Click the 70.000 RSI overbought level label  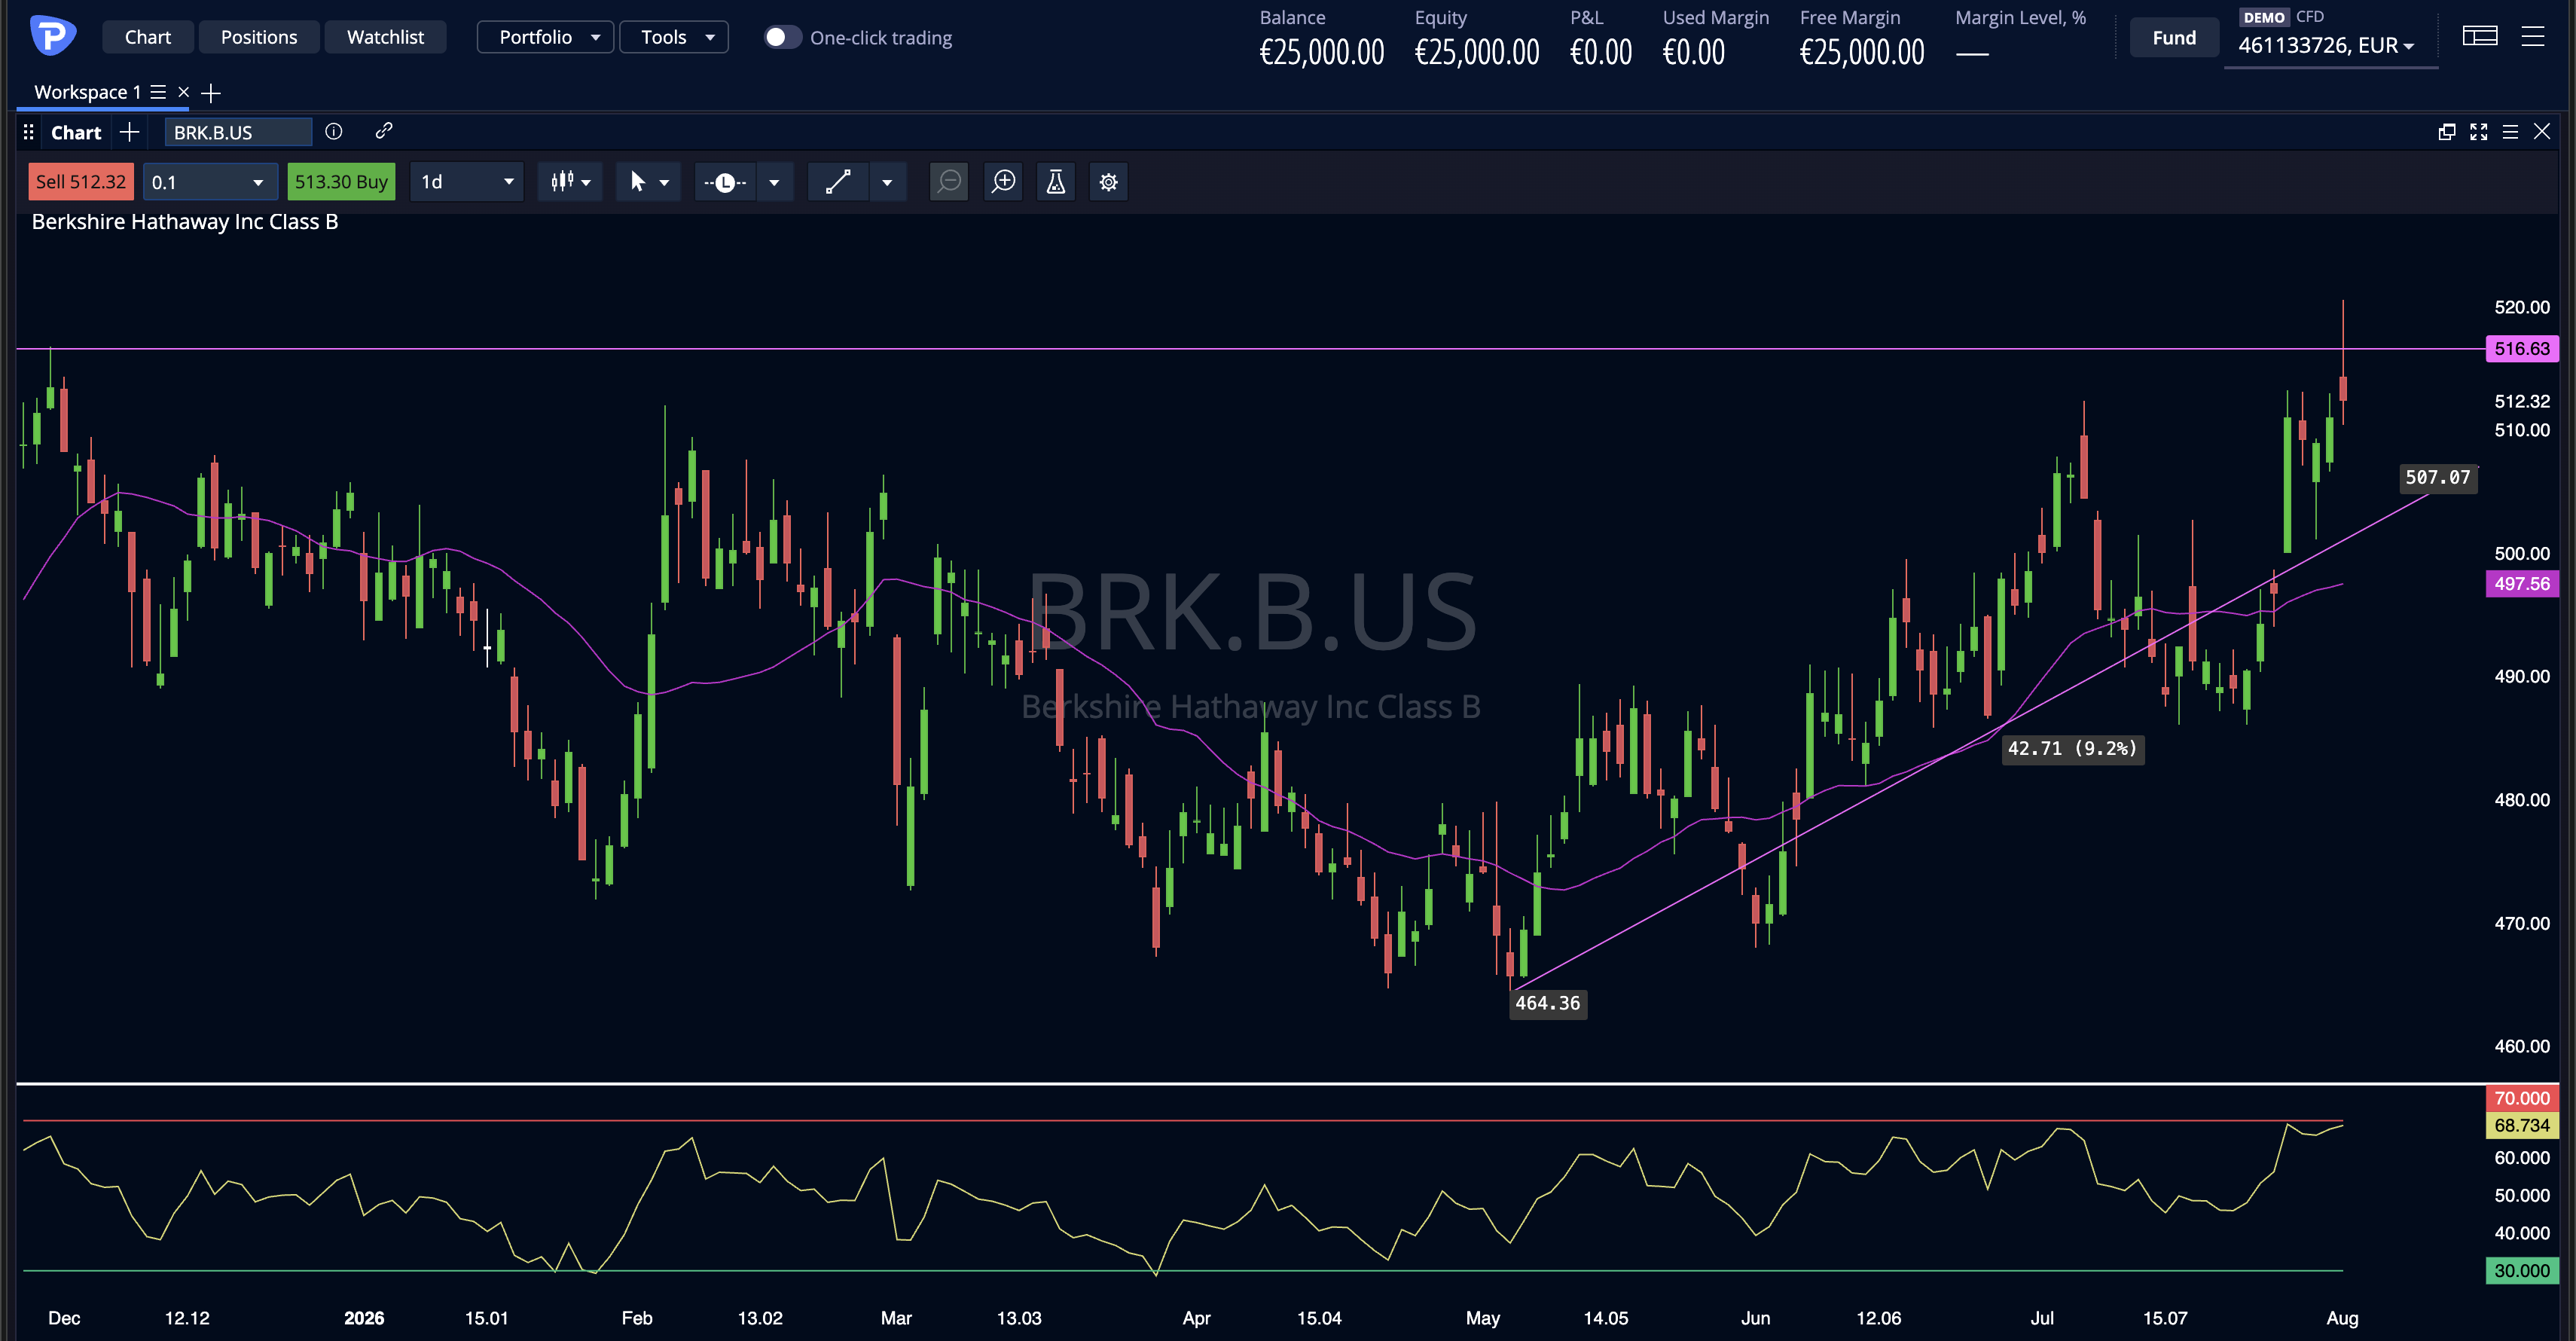(2522, 1098)
